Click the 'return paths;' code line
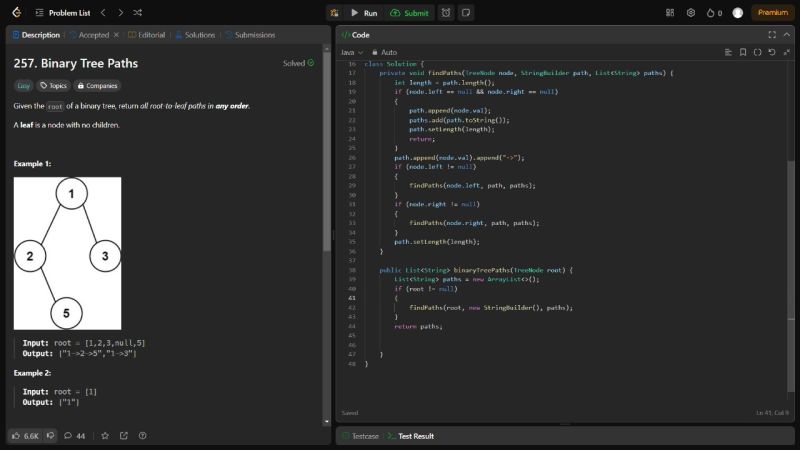The height and width of the screenshot is (450, 800). click(x=418, y=327)
